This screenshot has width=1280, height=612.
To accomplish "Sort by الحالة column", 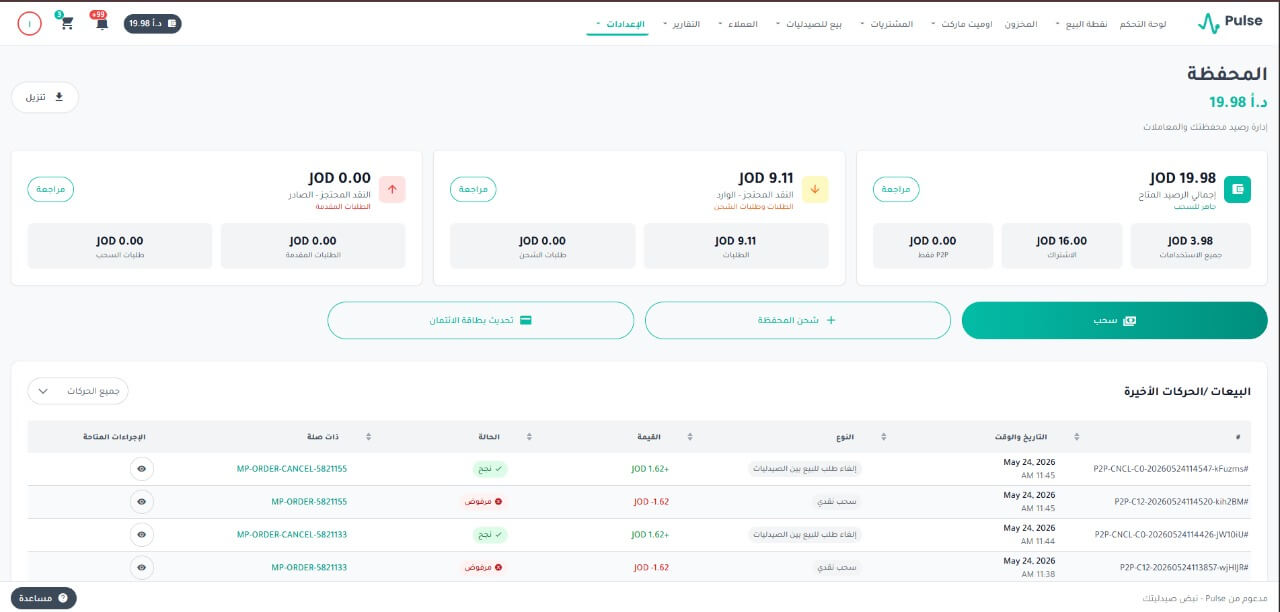I will [529, 437].
